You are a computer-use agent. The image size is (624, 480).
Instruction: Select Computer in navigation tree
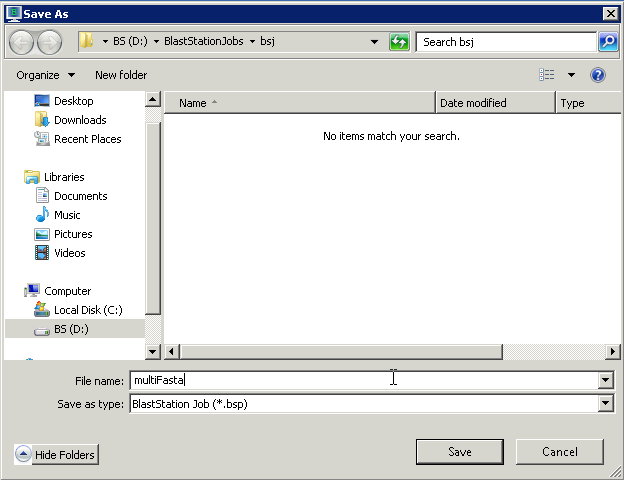[67, 291]
